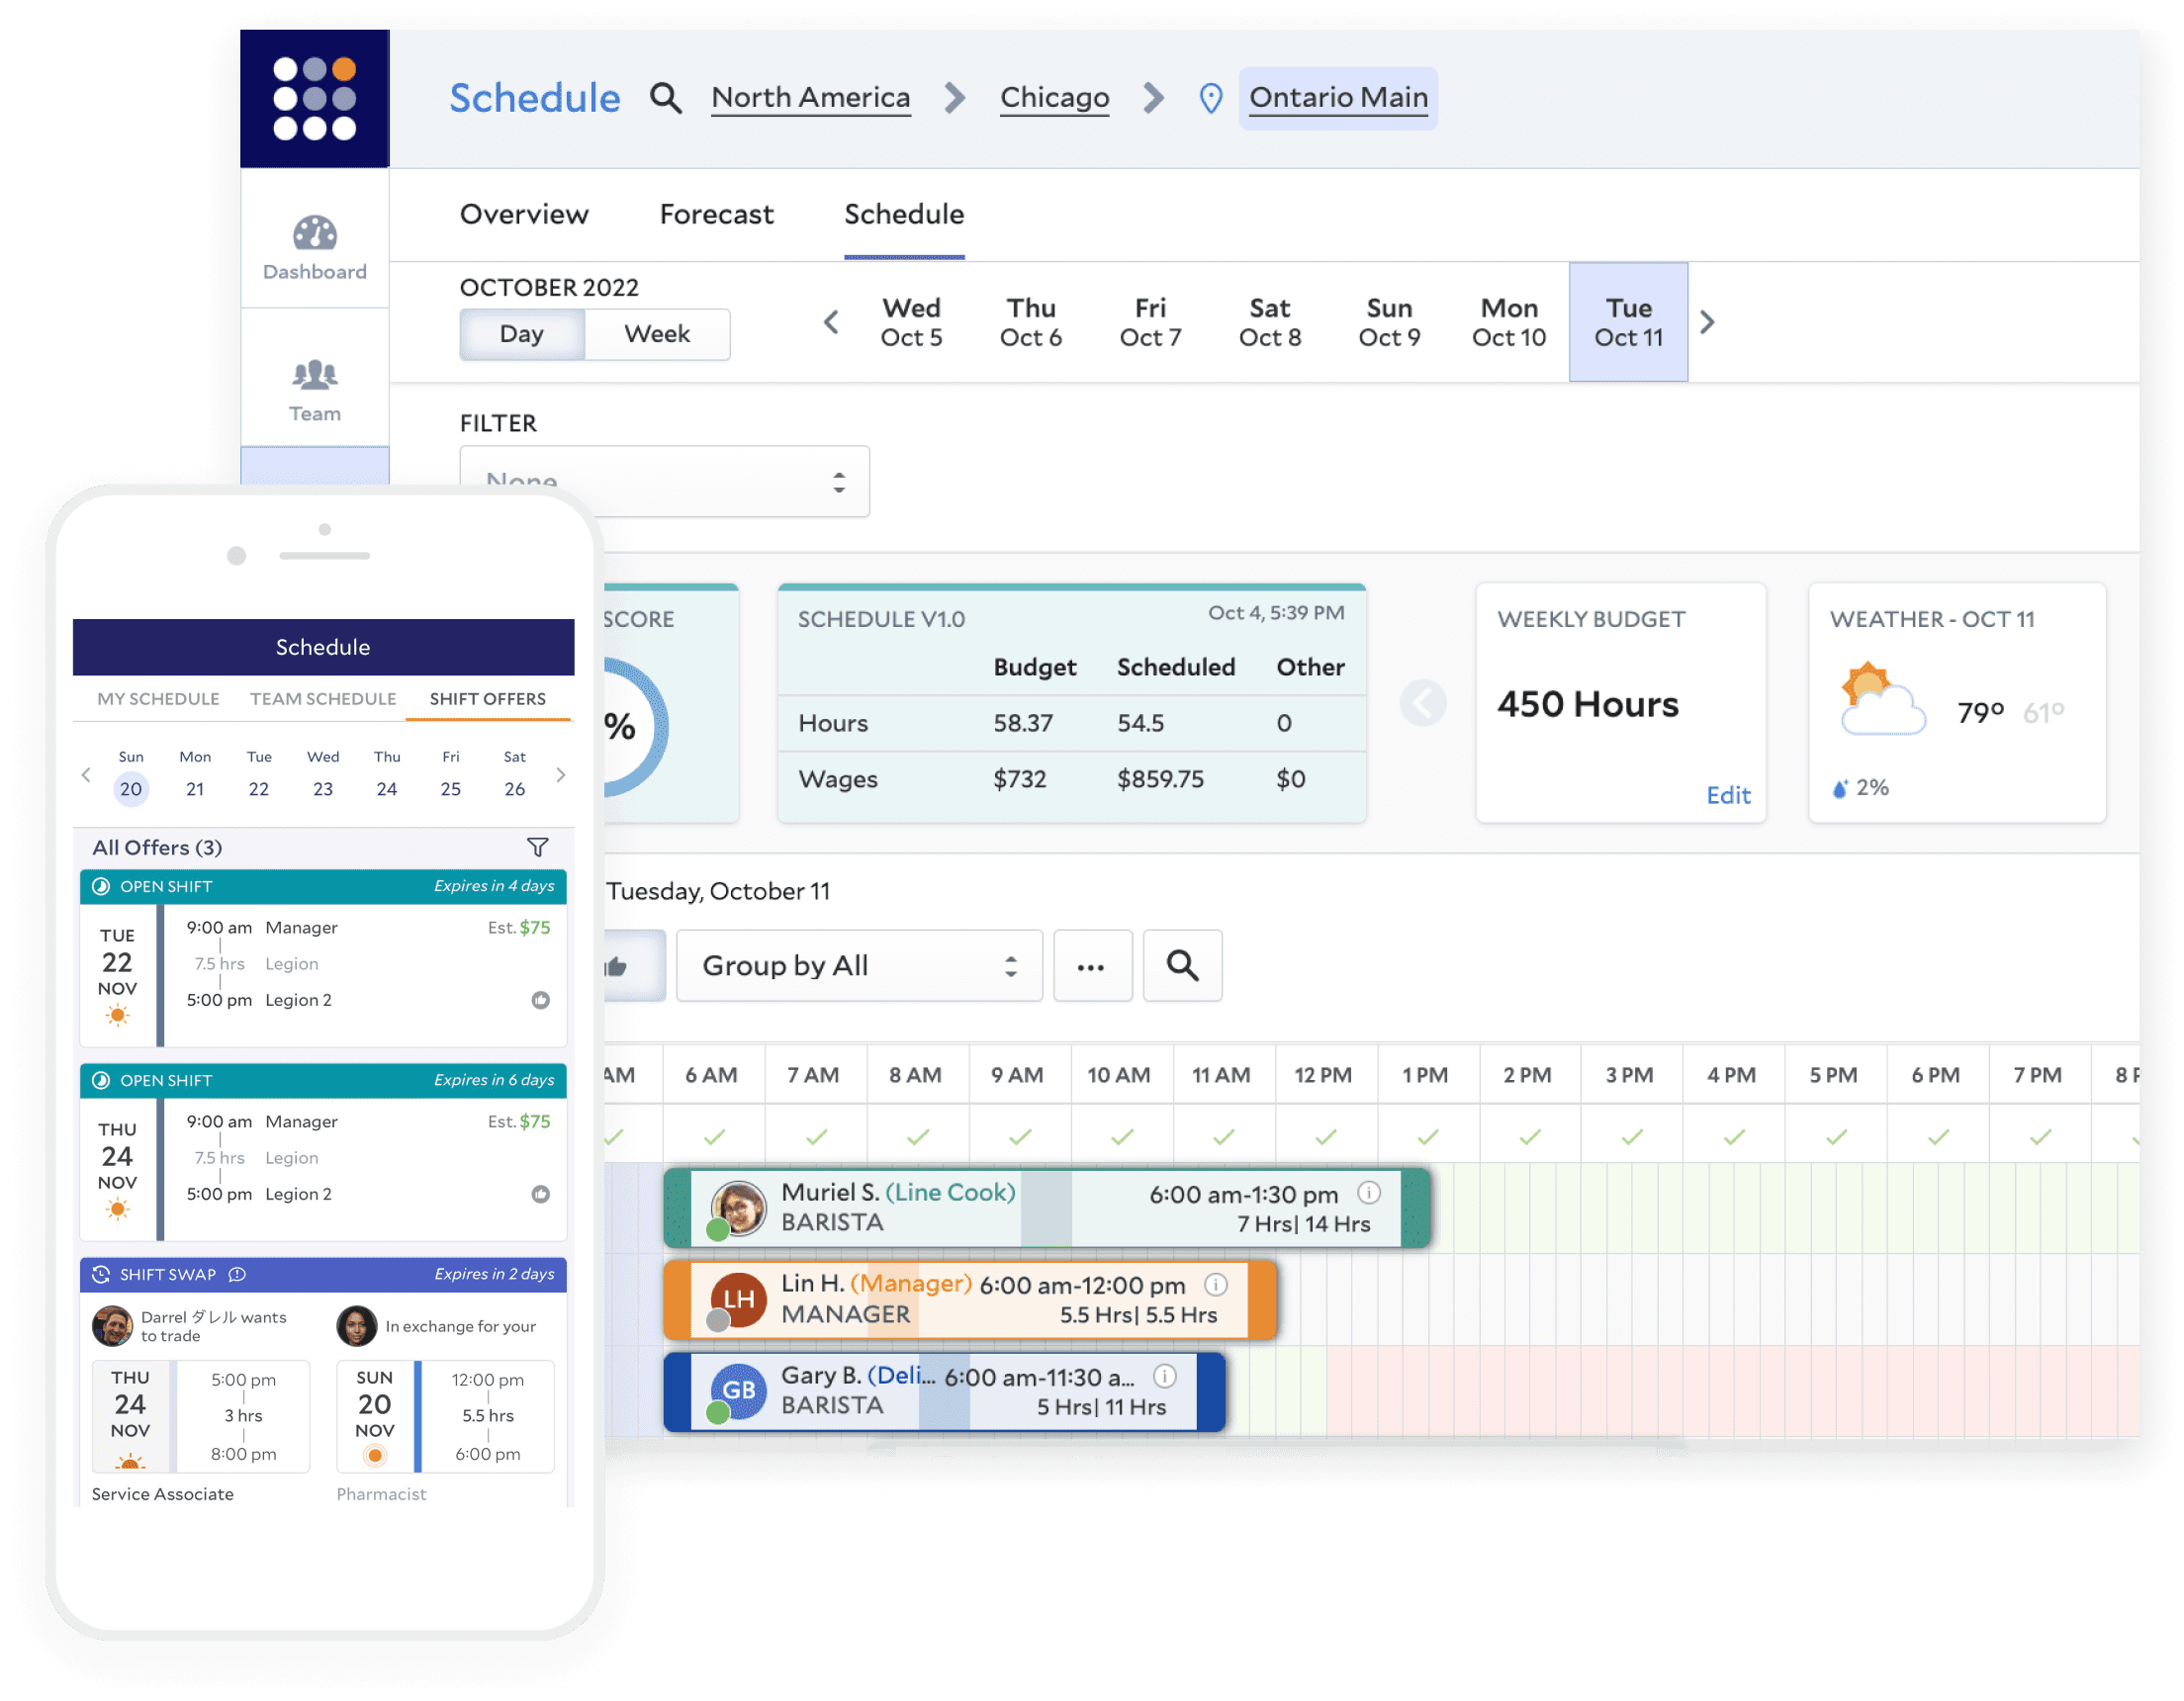Toggle the Shift Offers sub-tab on mobile
Screen dimensions: 2184x1701
[484, 698]
